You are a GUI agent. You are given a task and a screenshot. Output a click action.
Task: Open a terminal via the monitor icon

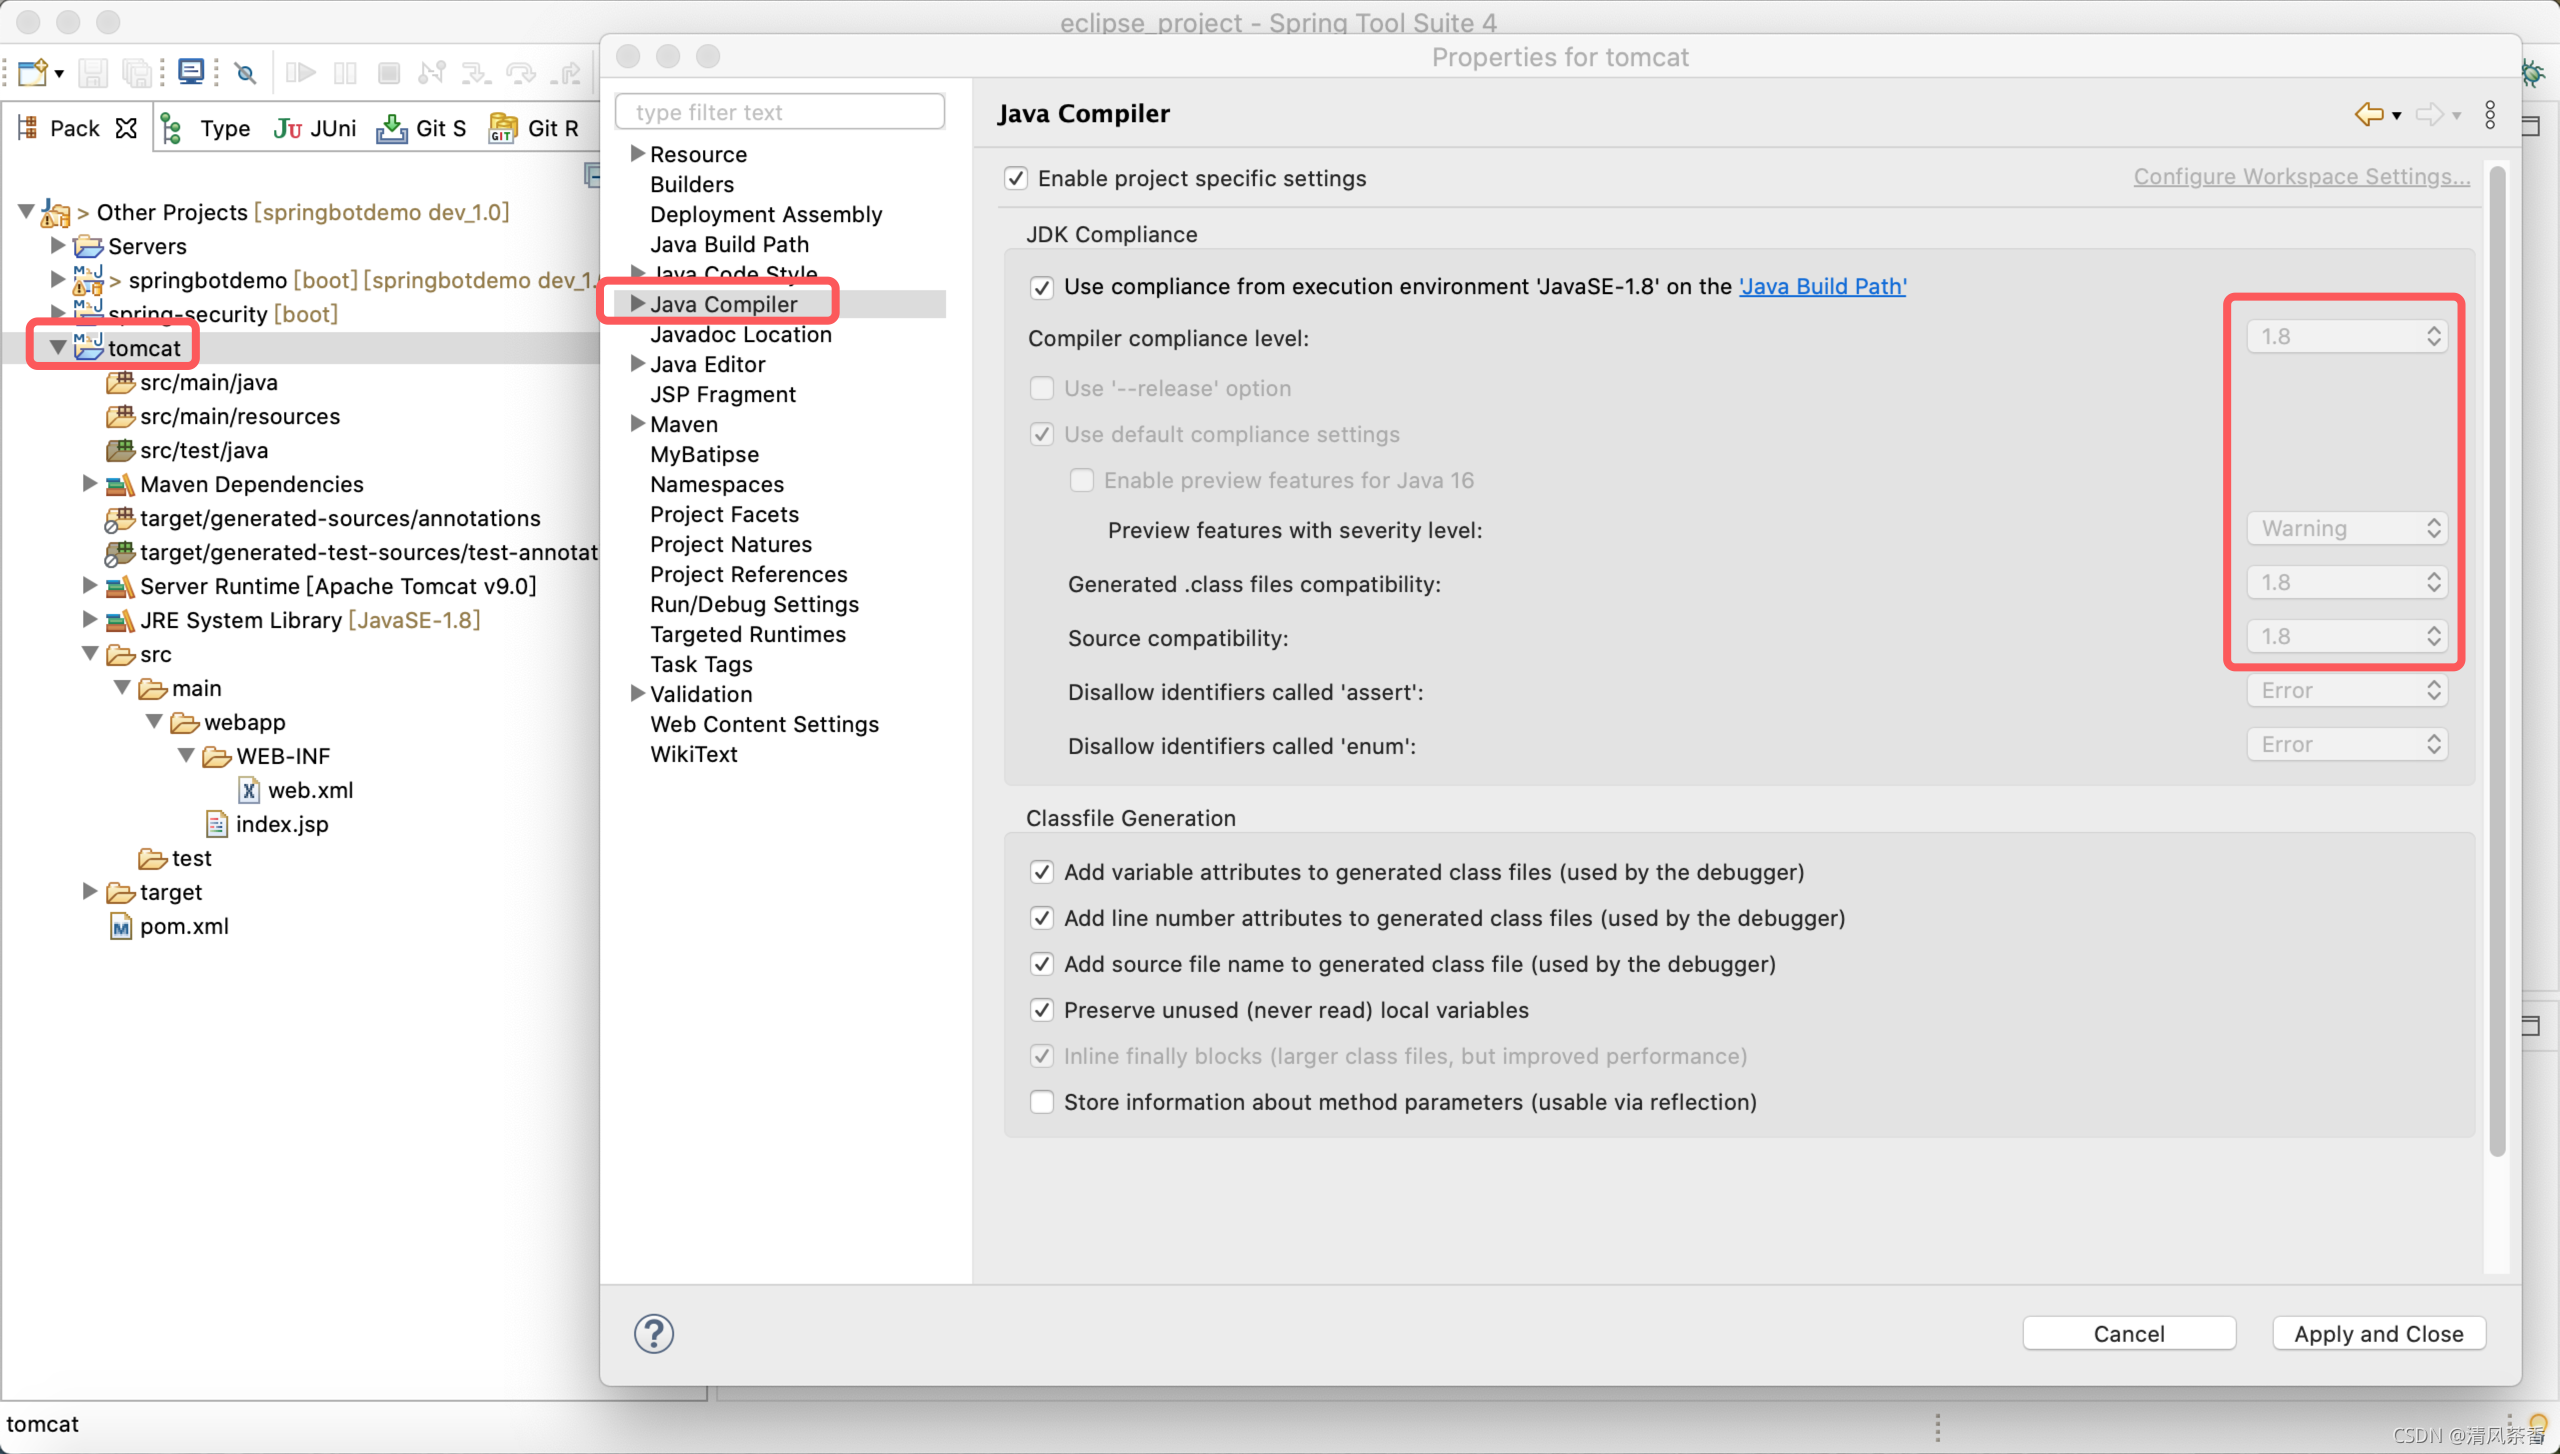point(191,72)
